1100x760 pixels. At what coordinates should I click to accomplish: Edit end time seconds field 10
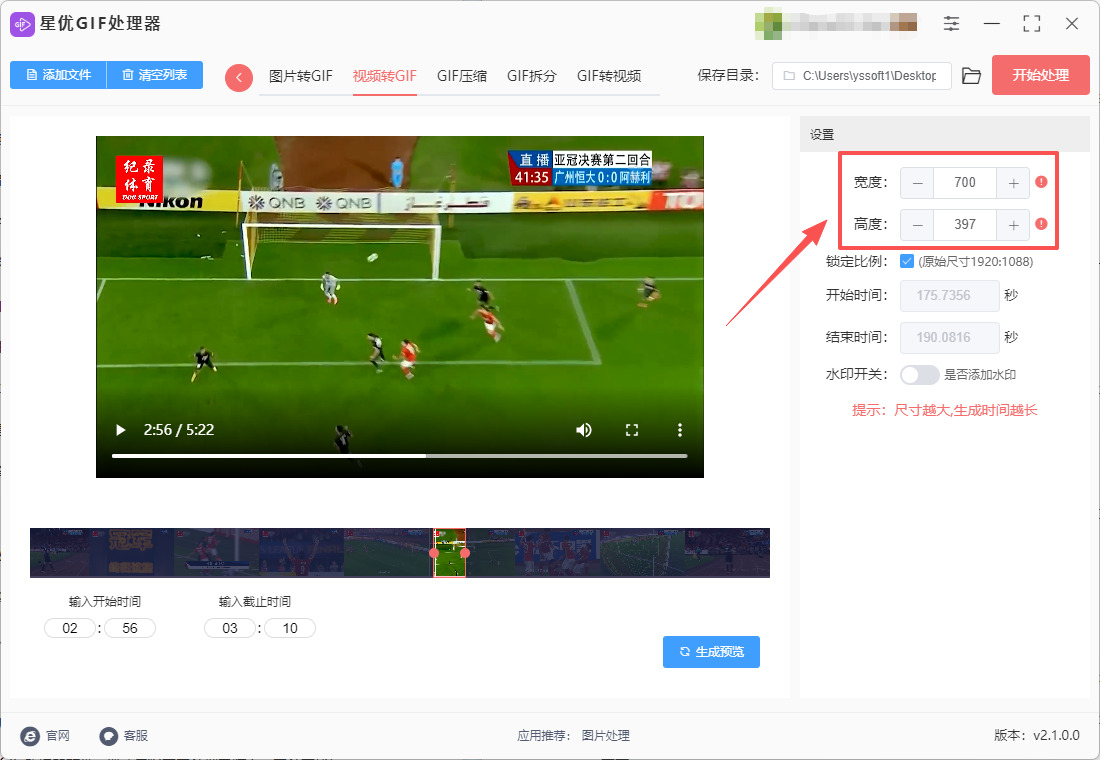tap(290, 628)
